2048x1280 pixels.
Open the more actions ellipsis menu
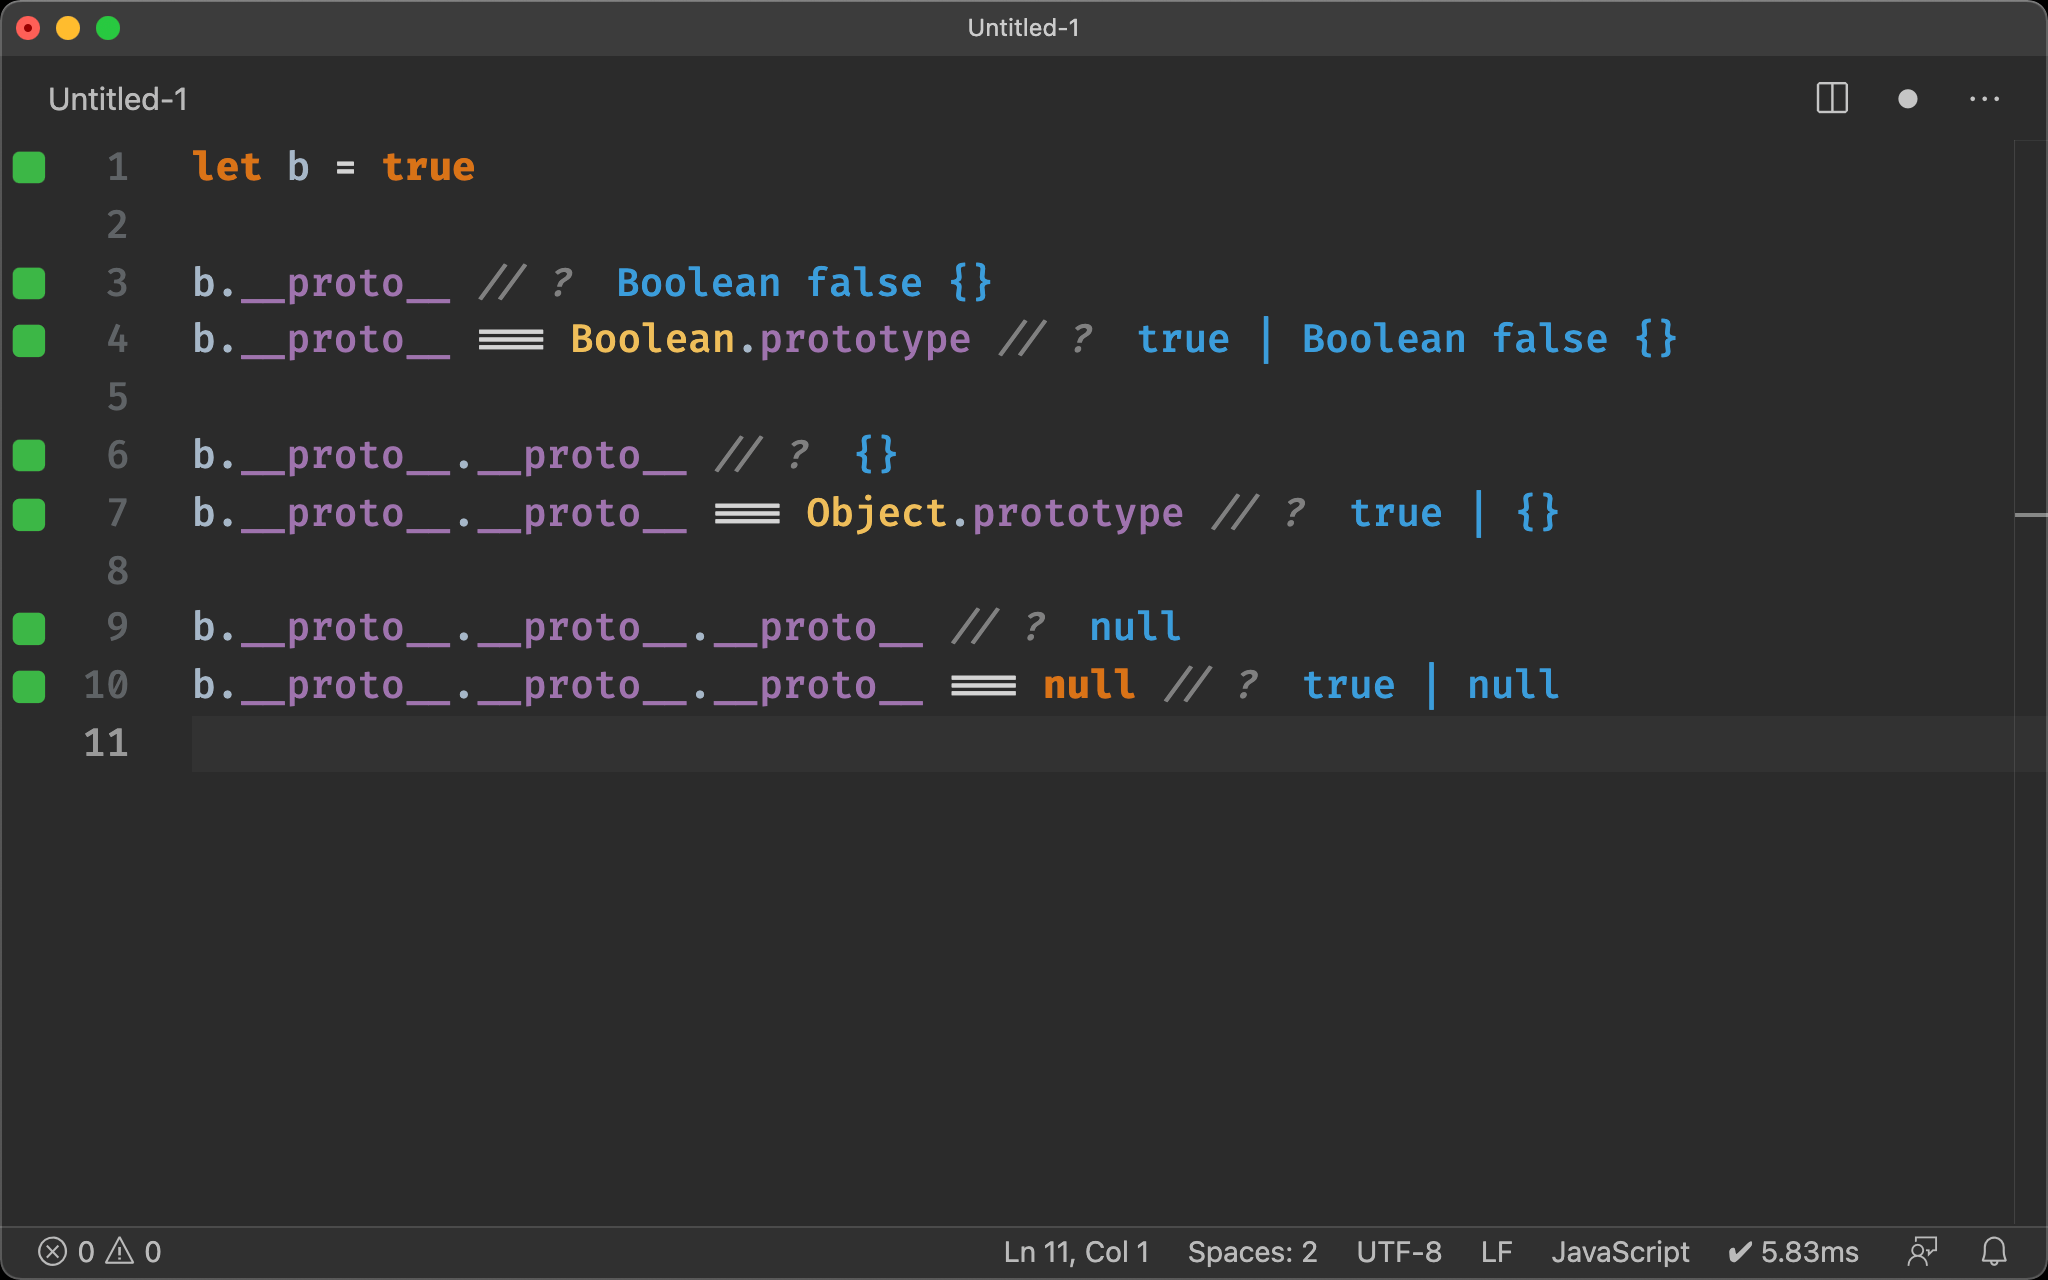[x=1984, y=99]
